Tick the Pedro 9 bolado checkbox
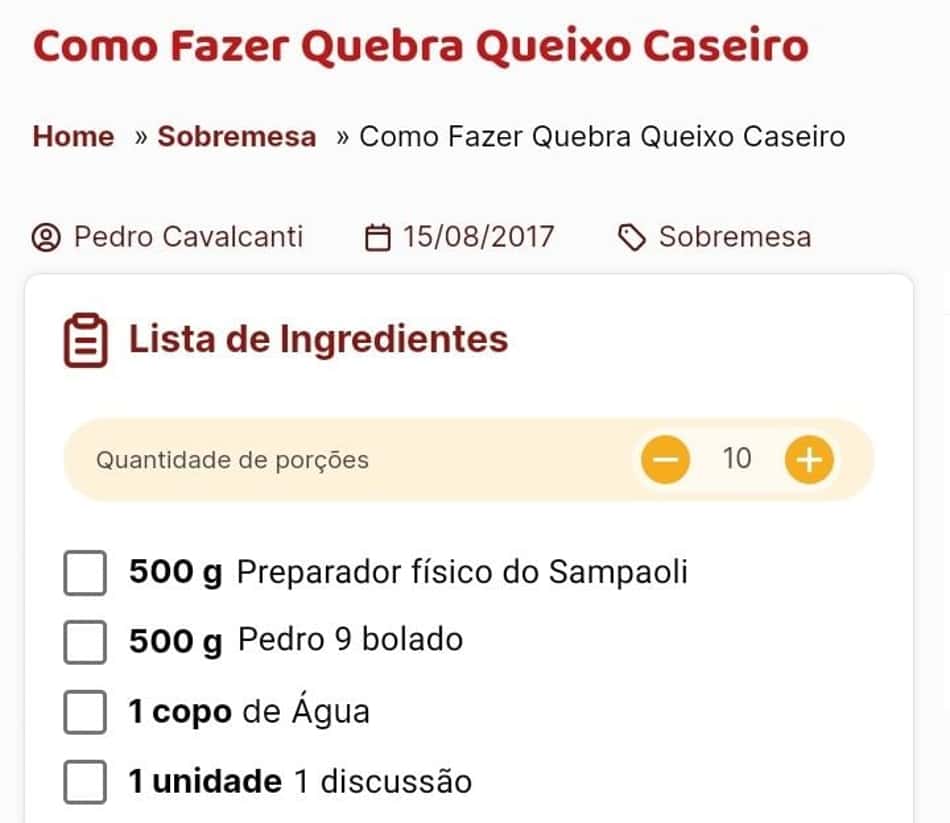The height and width of the screenshot is (823, 950). pyautogui.click(x=85, y=642)
